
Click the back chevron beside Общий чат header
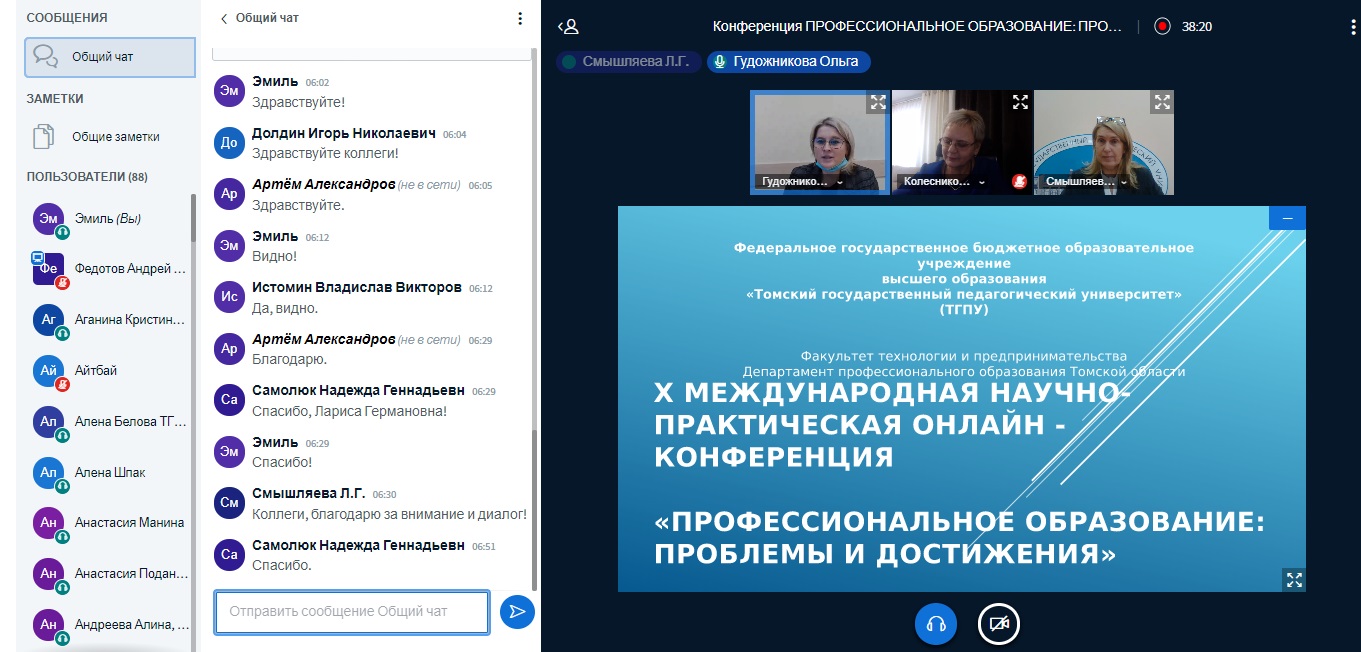click(224, 18)
